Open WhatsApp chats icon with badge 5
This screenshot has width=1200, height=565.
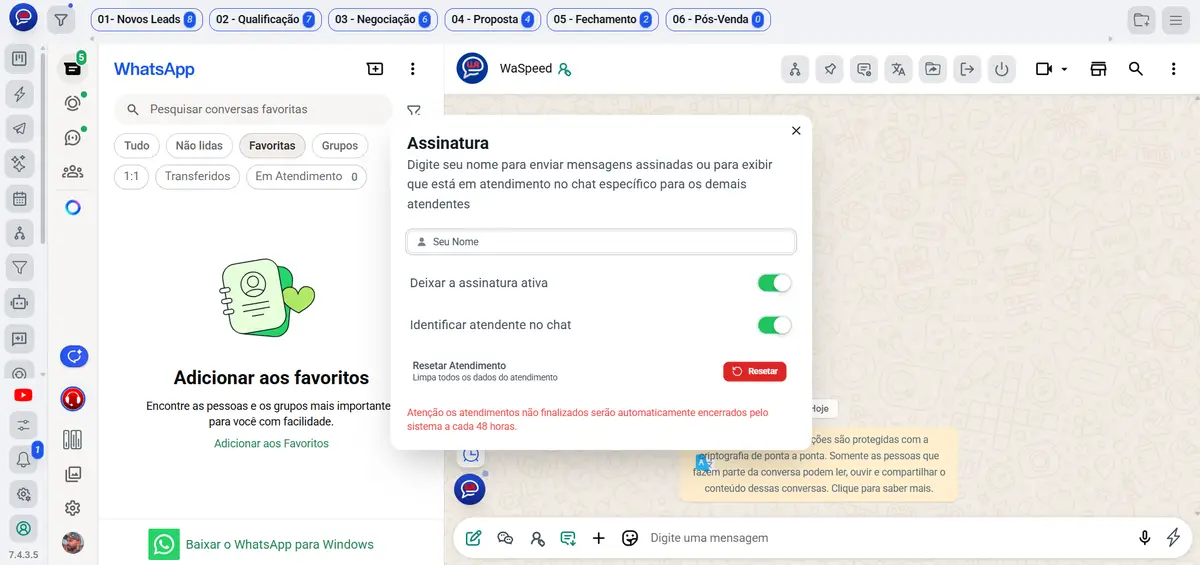click(72, 68)
